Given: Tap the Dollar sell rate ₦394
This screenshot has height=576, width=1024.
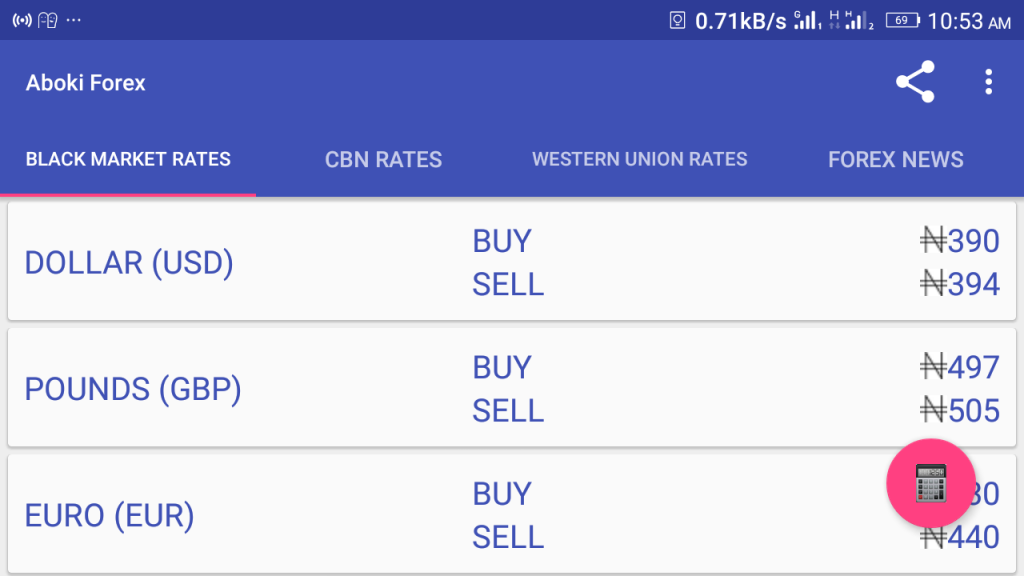Looking at the screenshot, I should 960,285.
